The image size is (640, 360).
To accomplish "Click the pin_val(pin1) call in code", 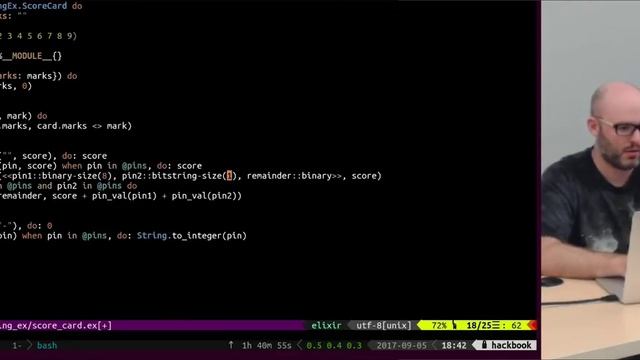I will [124, 196].
